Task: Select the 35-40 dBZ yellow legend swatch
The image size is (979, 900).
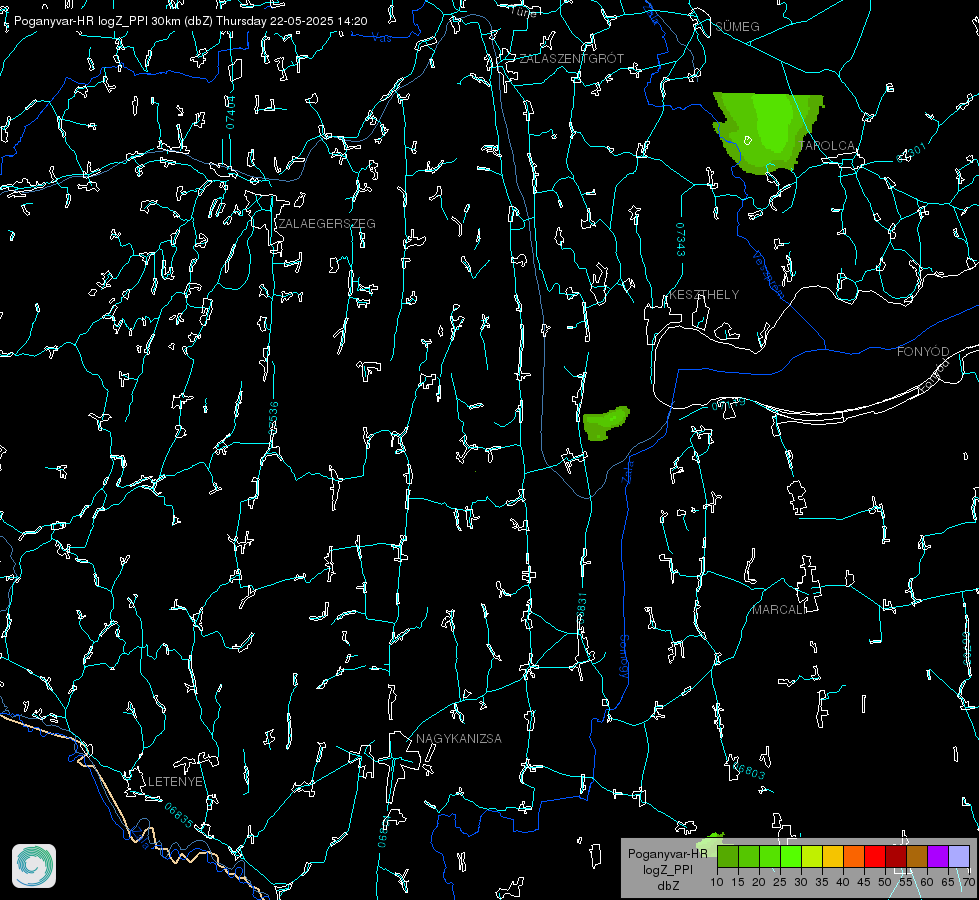Action: pyautogui.click(x=833, y=856)
